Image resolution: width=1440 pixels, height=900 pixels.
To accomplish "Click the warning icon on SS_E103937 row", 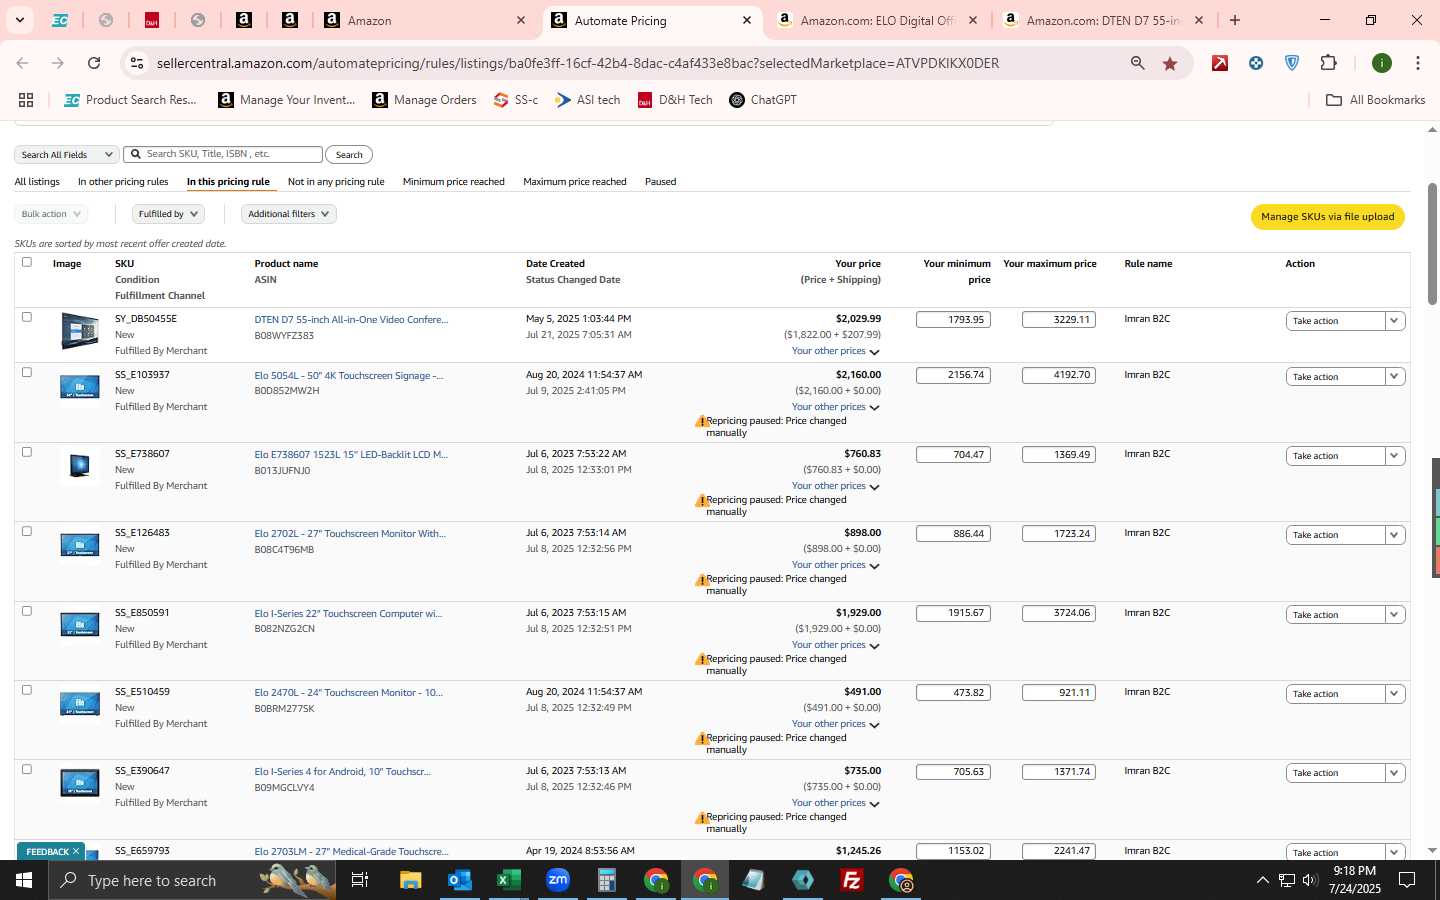I will [x=701, y=422].
